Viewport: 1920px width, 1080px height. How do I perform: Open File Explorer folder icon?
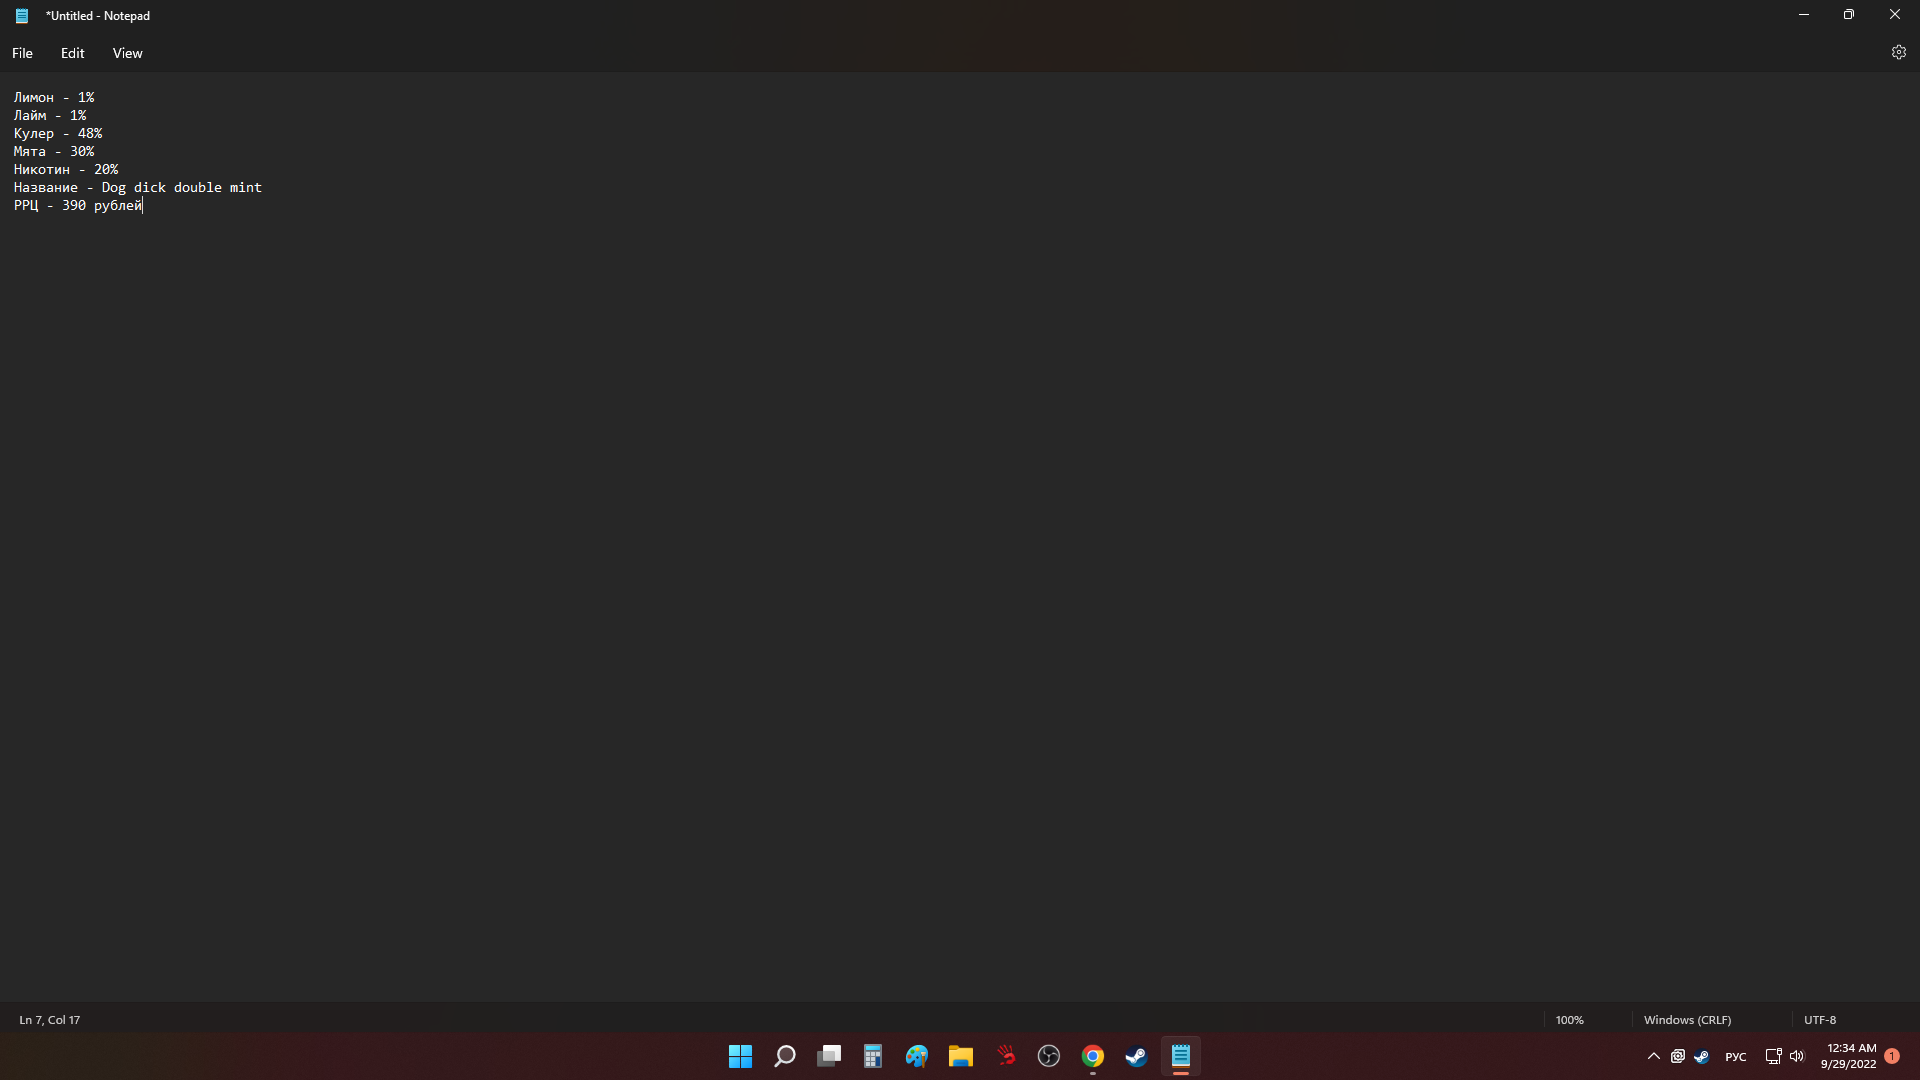coord(961,1056)
